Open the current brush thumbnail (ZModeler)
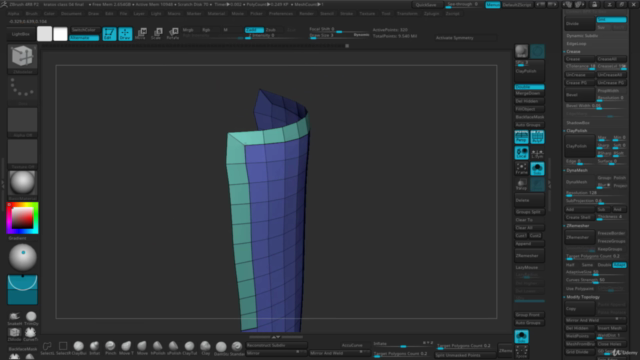 [22, 57]
